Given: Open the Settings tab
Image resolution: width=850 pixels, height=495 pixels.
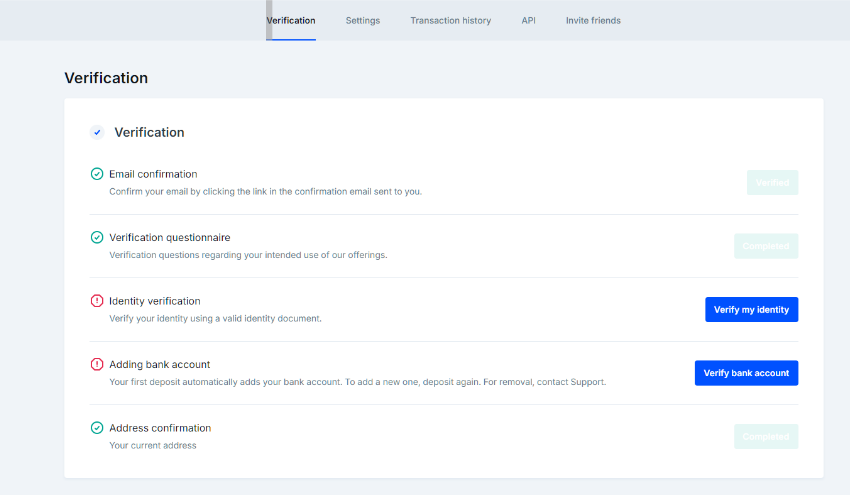Looking at the screenshot, I should click(x=363, y=20).
